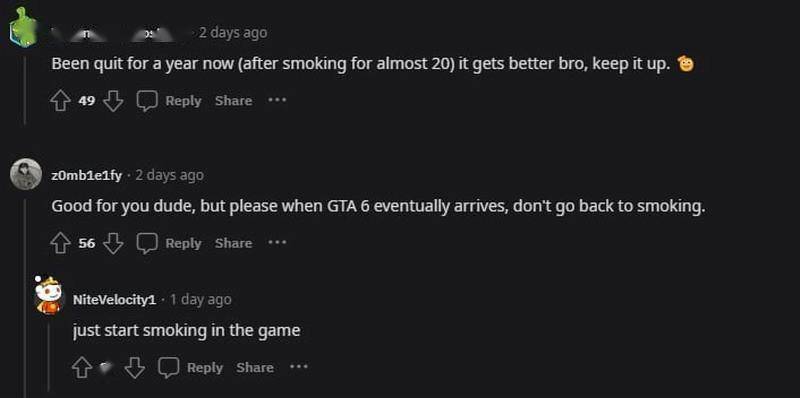800x398 pixels.
Task: Share the 'Been quit for a year' comment
Action: click(233, 101)
